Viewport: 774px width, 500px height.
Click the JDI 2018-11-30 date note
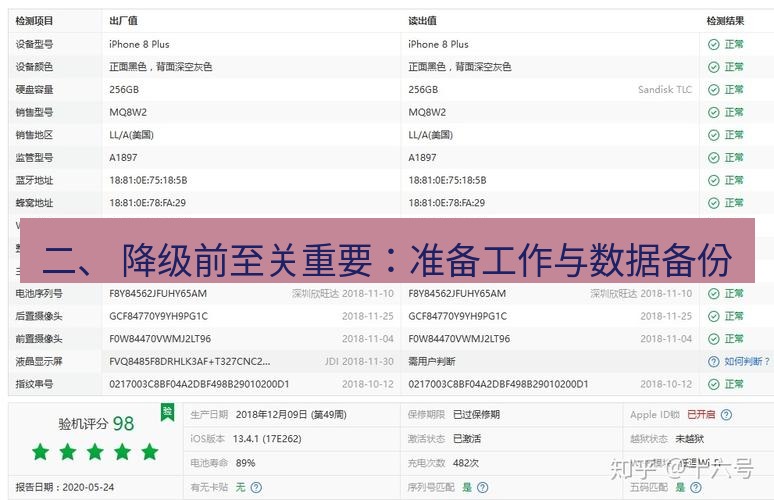pyautogui.click(x=359, y=362)
